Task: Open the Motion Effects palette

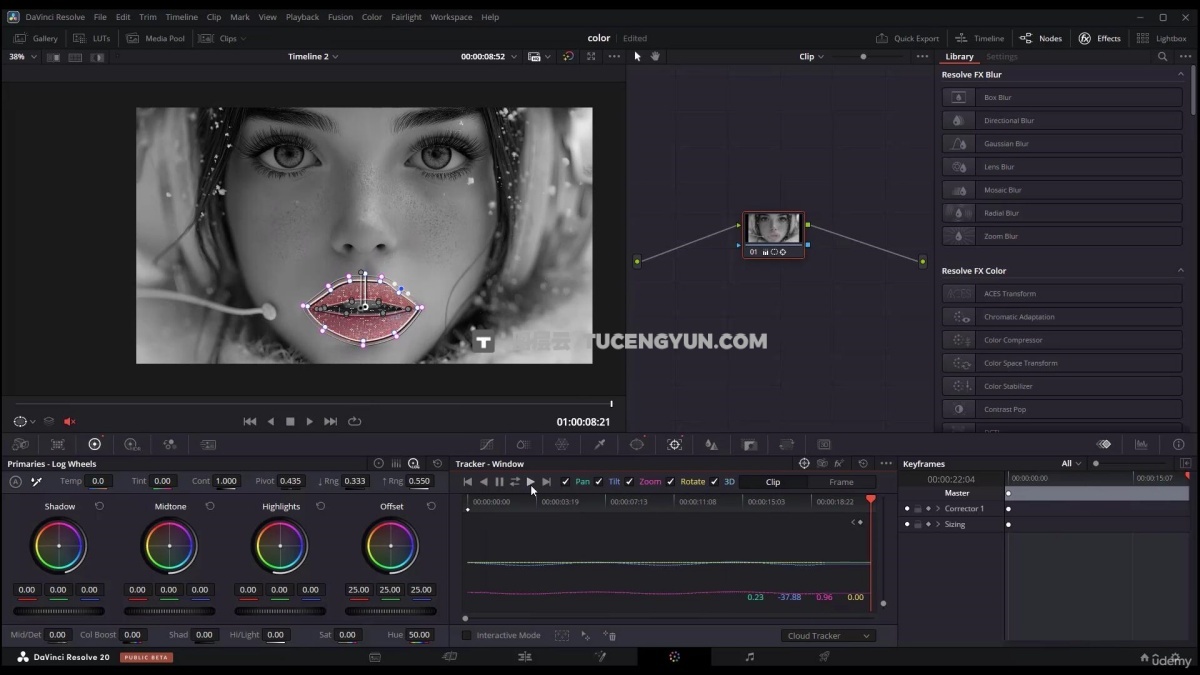Action: [208, 444]
